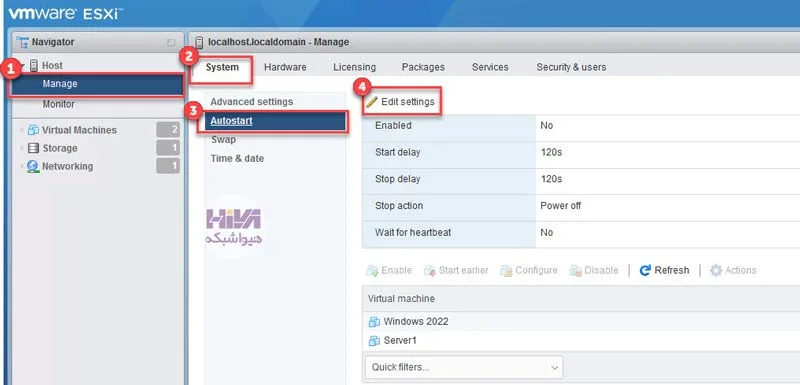Expand the Virtual Machines tree node
800x385 pixels.
point(21,131)
